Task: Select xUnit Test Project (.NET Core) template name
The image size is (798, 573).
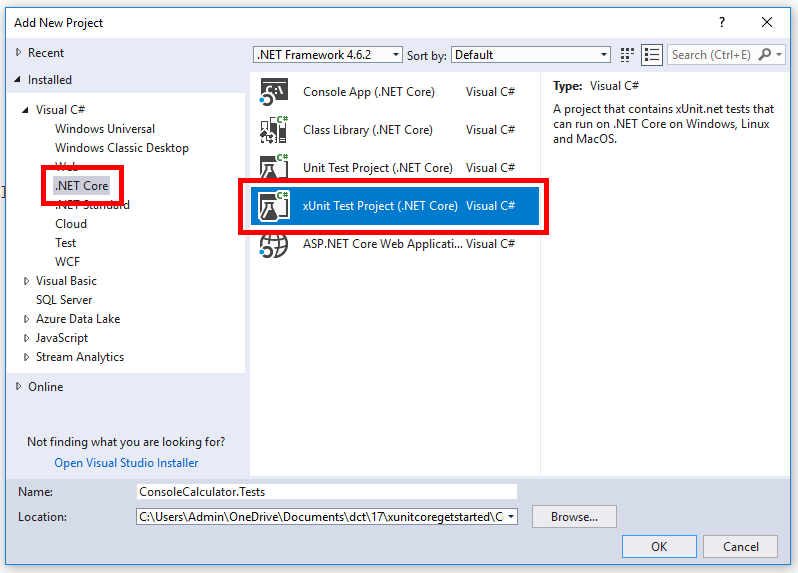Action: coord(380,206)
